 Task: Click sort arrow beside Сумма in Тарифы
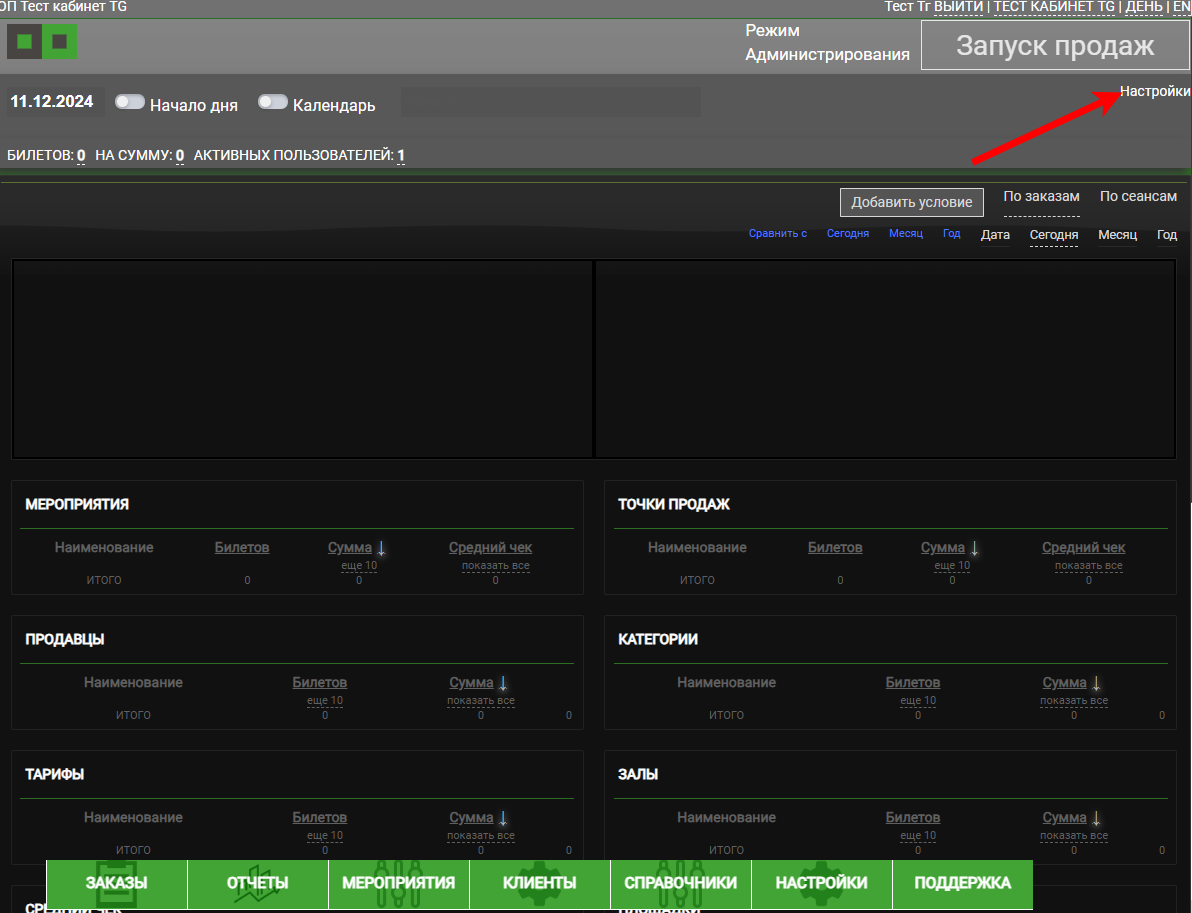[x=503, y=818]
